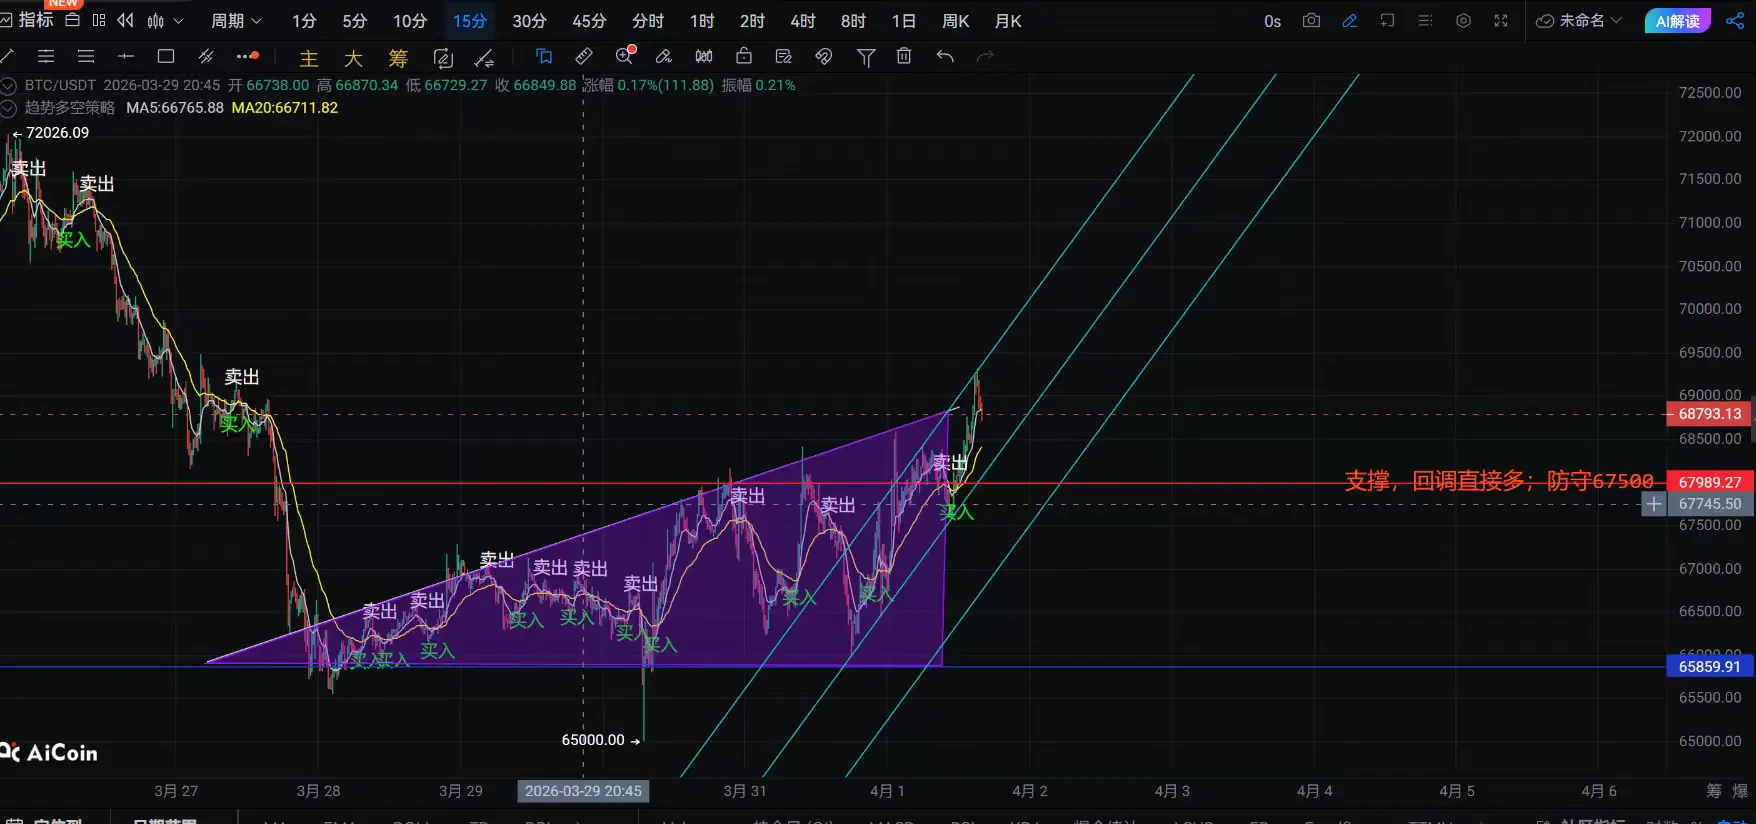Viewport: 1756px width, 824px height.
Task: Click the share icon
Action: pos(1735,20)
